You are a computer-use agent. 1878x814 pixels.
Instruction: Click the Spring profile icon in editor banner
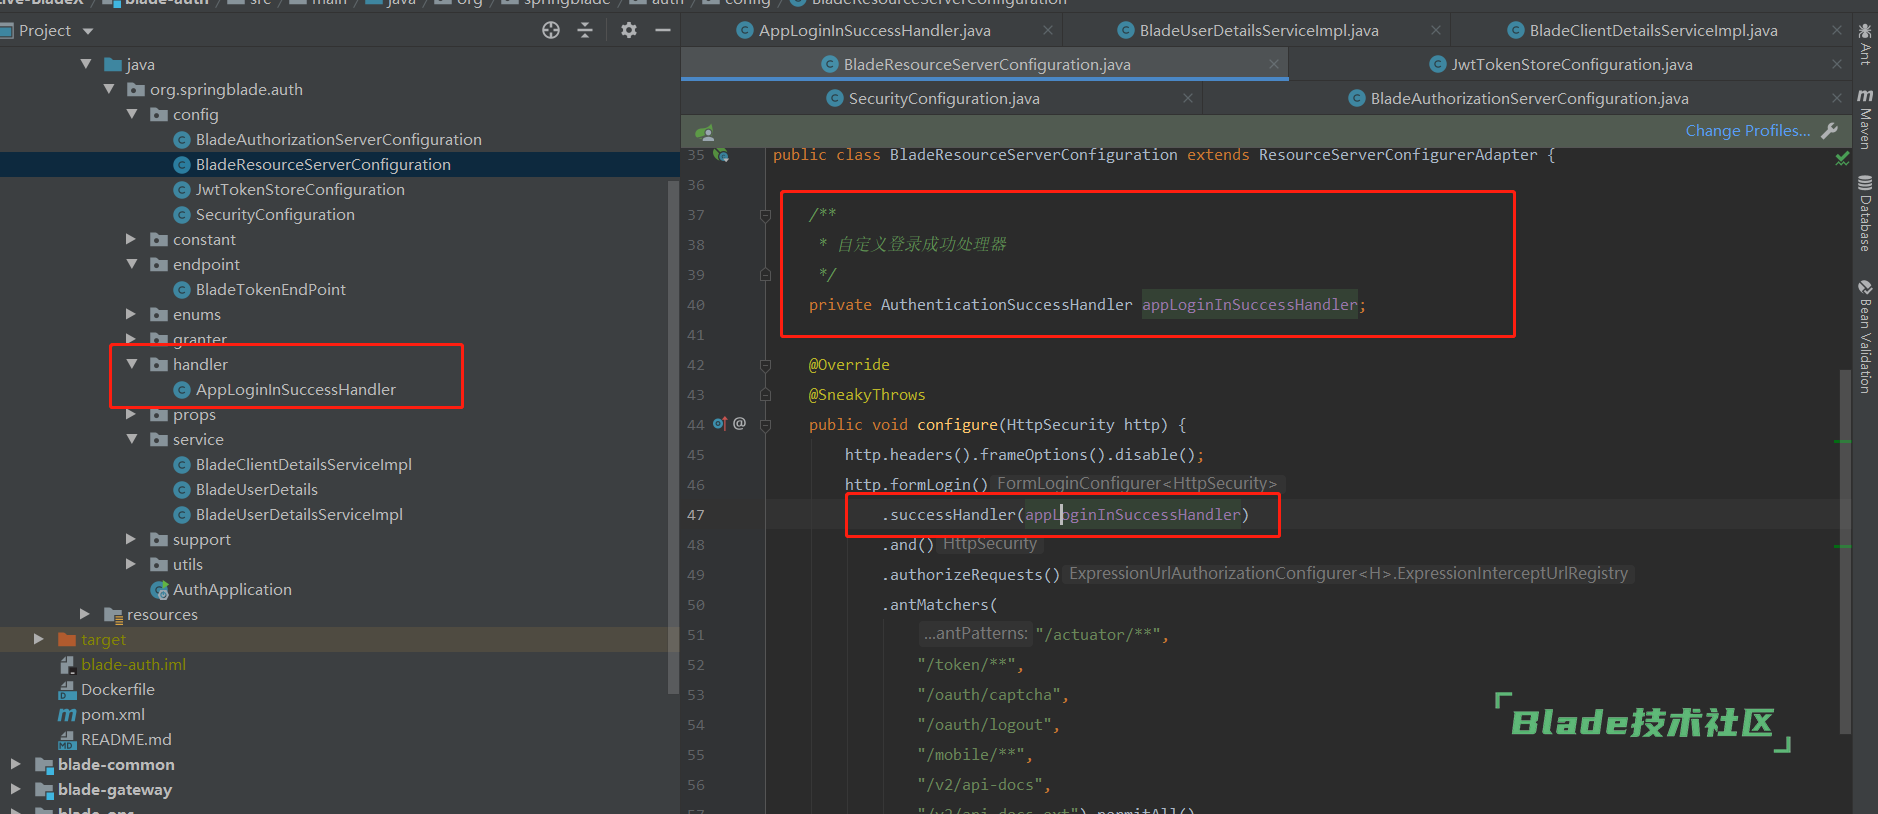click(x=705, y=132)
